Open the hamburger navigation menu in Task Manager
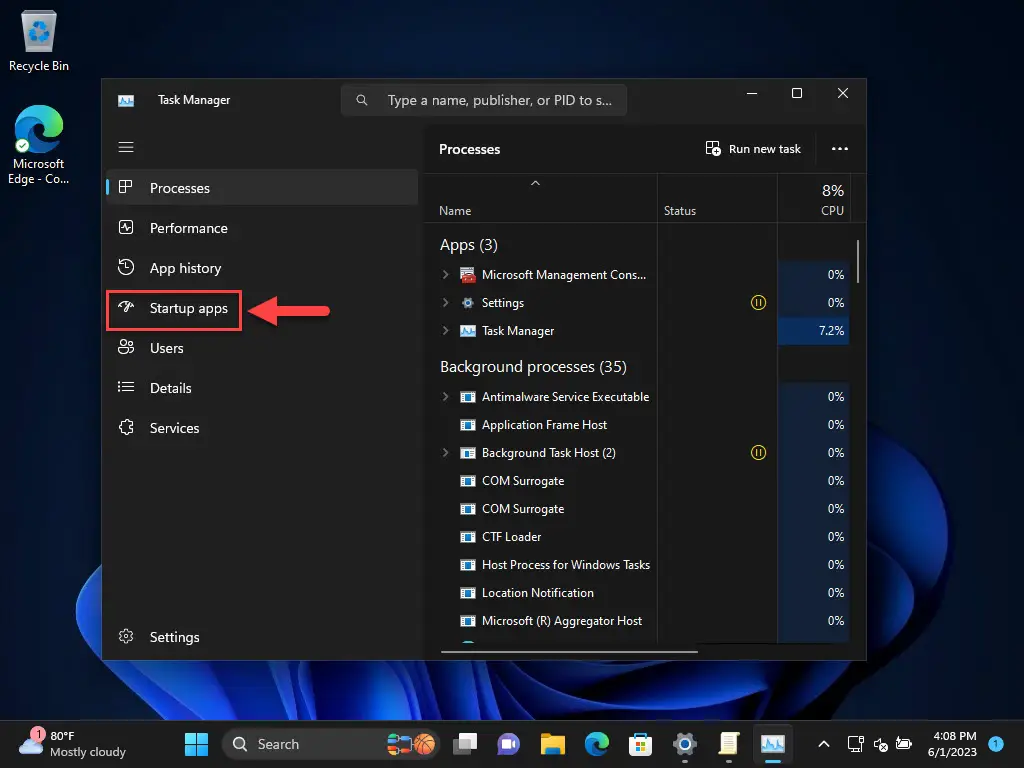The width and height of the screenshot is (1024, 768). pyautogui.click(x=126, y=147)
